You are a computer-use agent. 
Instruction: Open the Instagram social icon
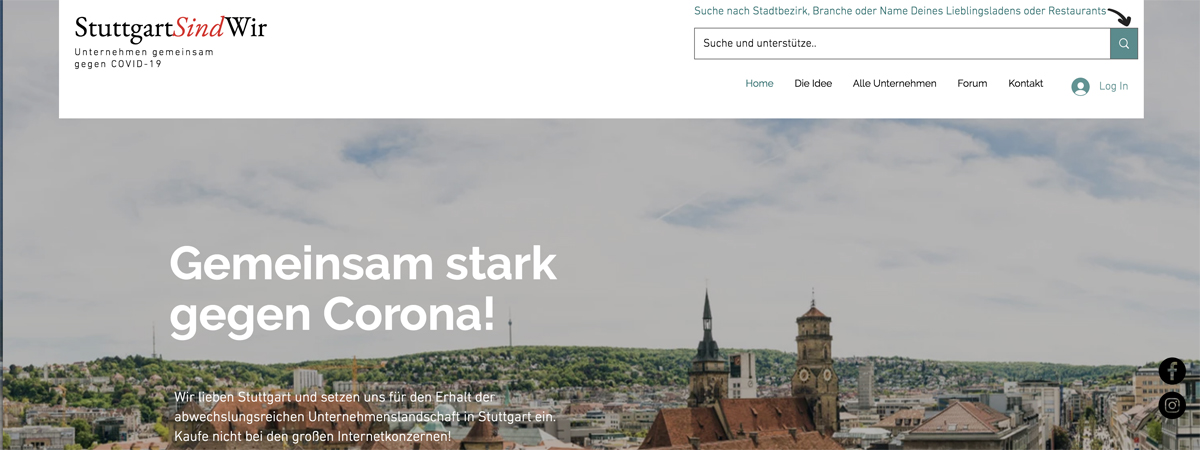pyautogui.click(x=1172, y=405)
